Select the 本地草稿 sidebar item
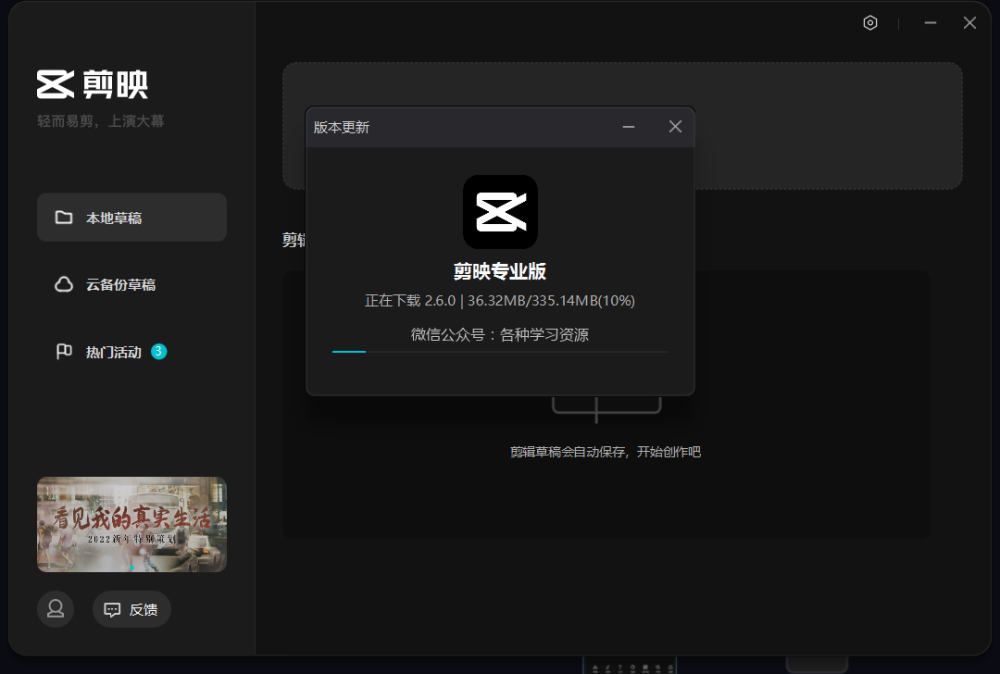The height and width of the screenshot is (674, 1000). click(x=132, y=217)
